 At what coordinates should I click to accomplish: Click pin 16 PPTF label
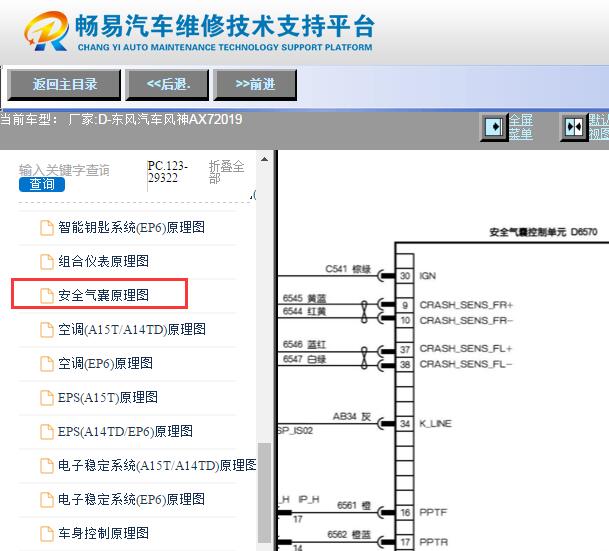pos(433,513)
